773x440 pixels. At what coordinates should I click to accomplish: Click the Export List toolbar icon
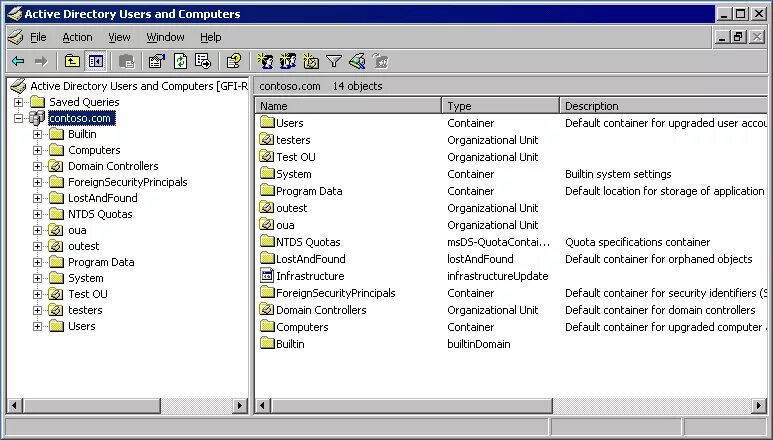coord(203,61)
